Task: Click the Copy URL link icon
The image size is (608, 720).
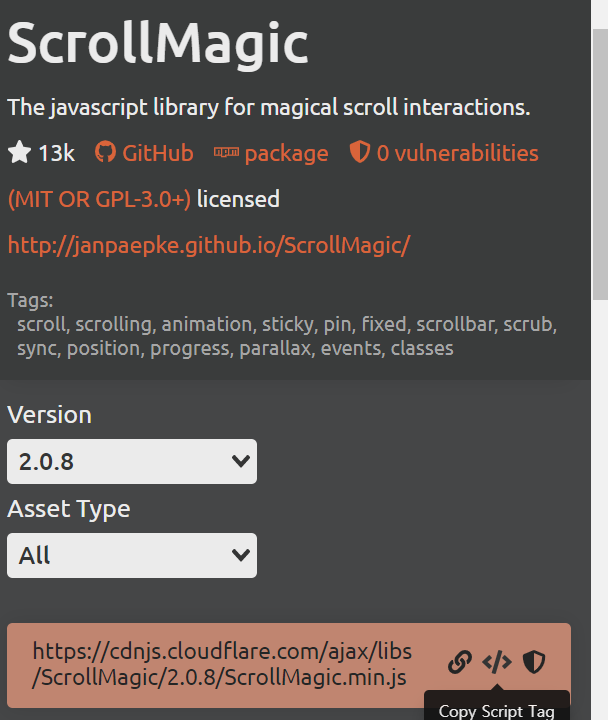Action: point(460,662)
